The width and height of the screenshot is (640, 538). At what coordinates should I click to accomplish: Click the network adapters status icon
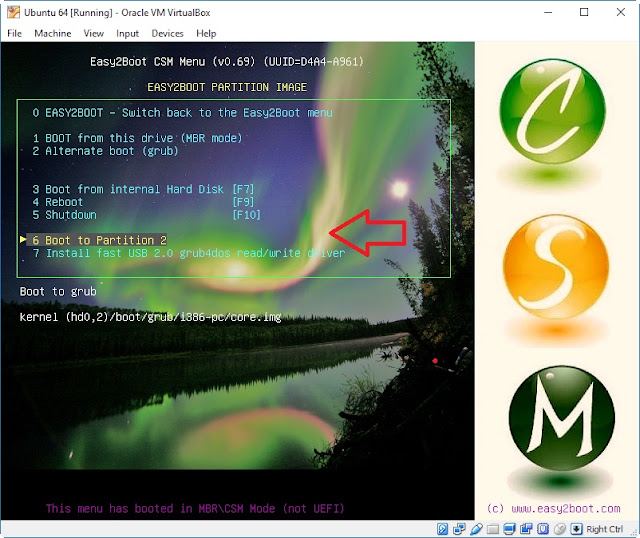coord(459,529)
